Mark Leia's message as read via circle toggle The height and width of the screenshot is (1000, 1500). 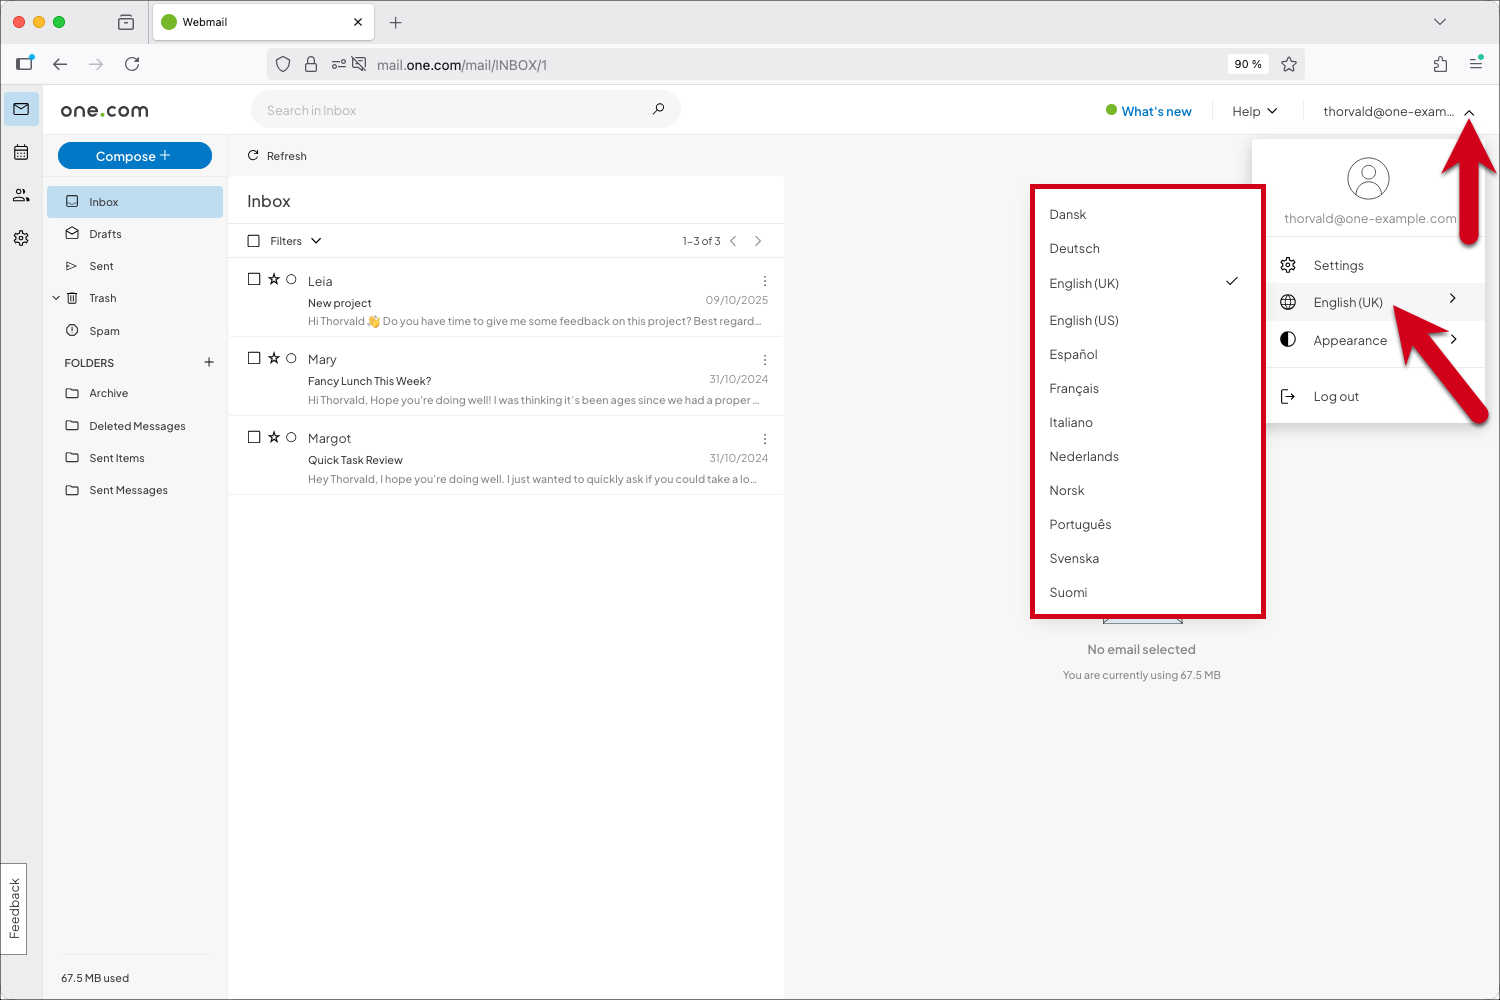291,279
